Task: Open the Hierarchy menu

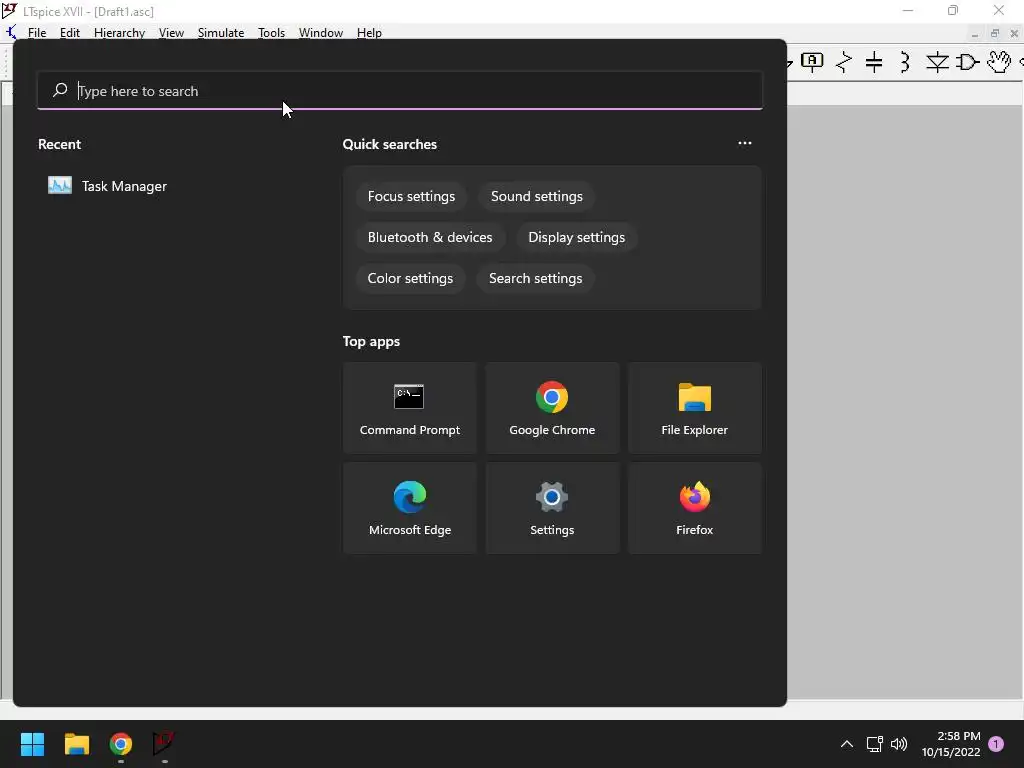Action: point(120,33)
